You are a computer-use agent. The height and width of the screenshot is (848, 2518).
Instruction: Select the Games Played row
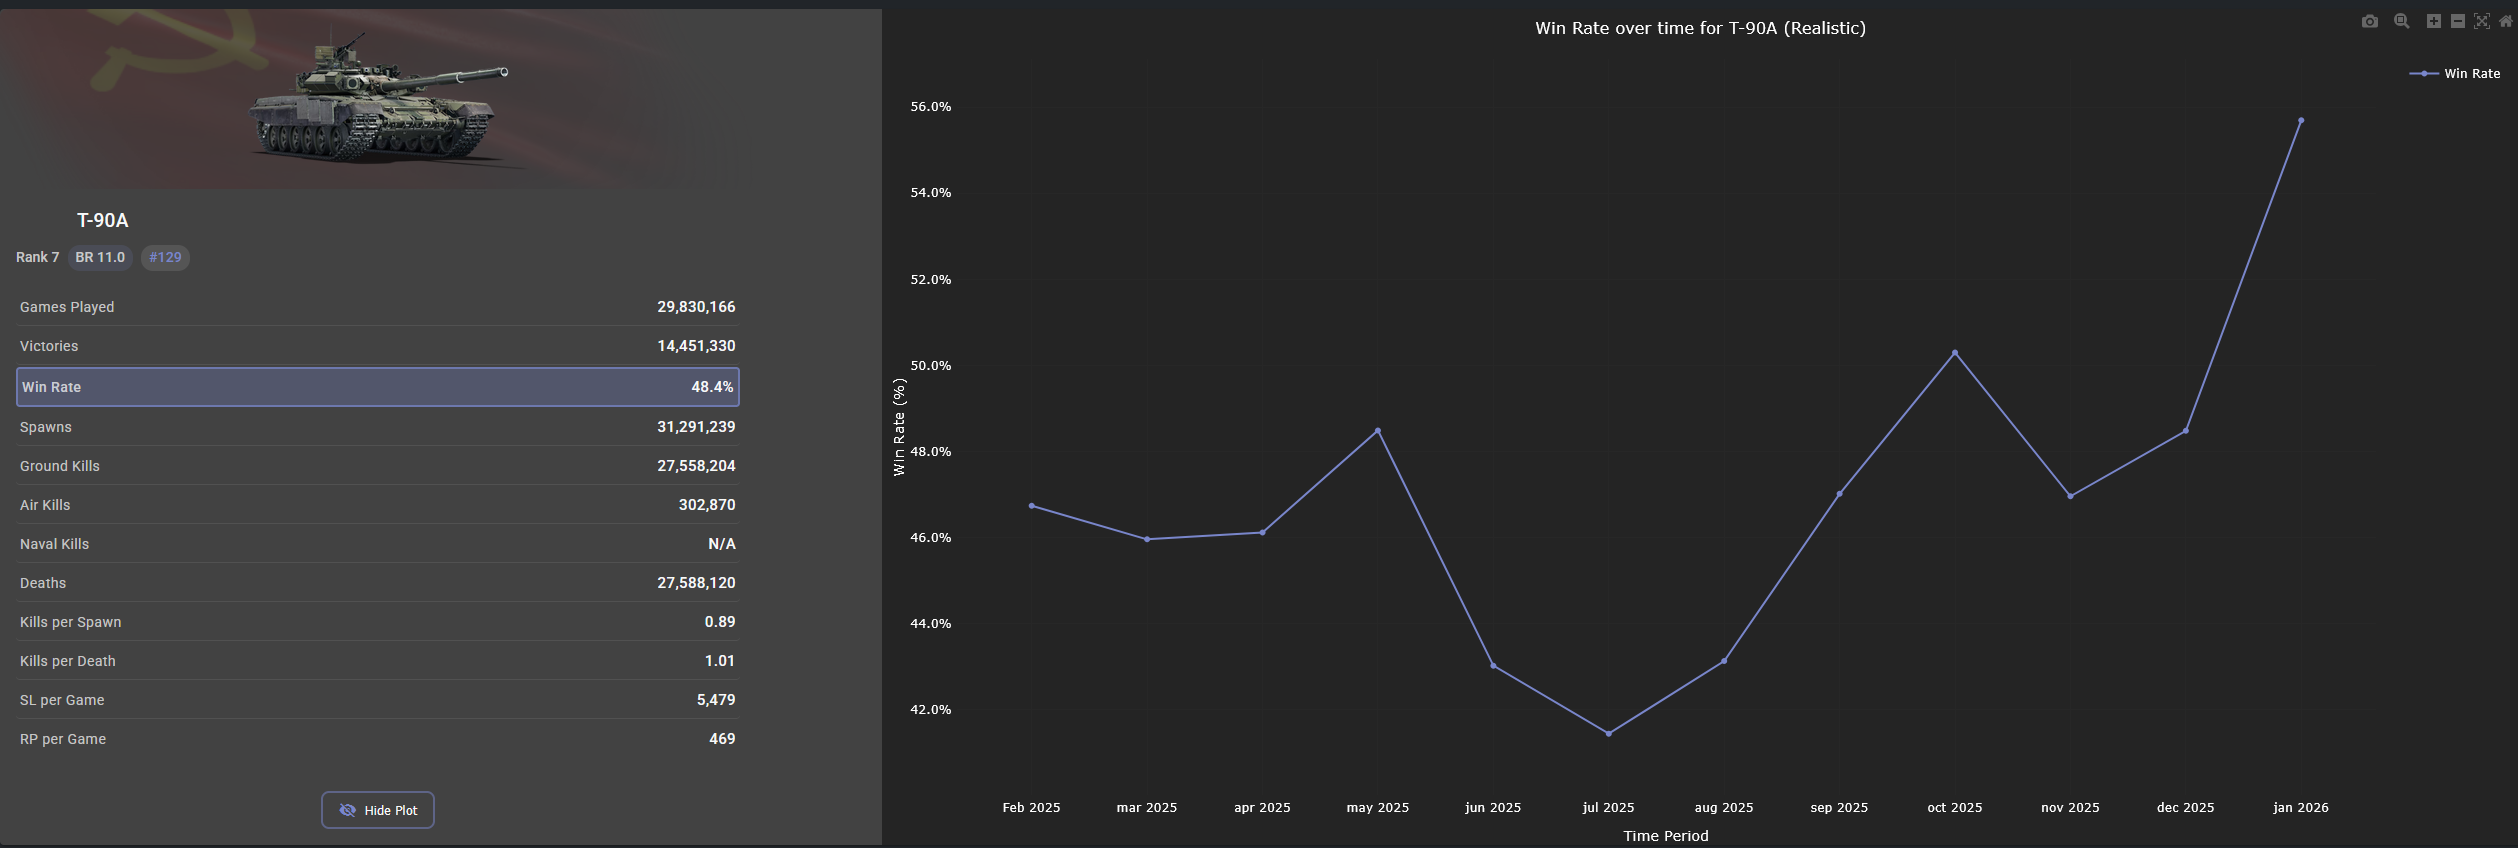(x=378, y=307)
